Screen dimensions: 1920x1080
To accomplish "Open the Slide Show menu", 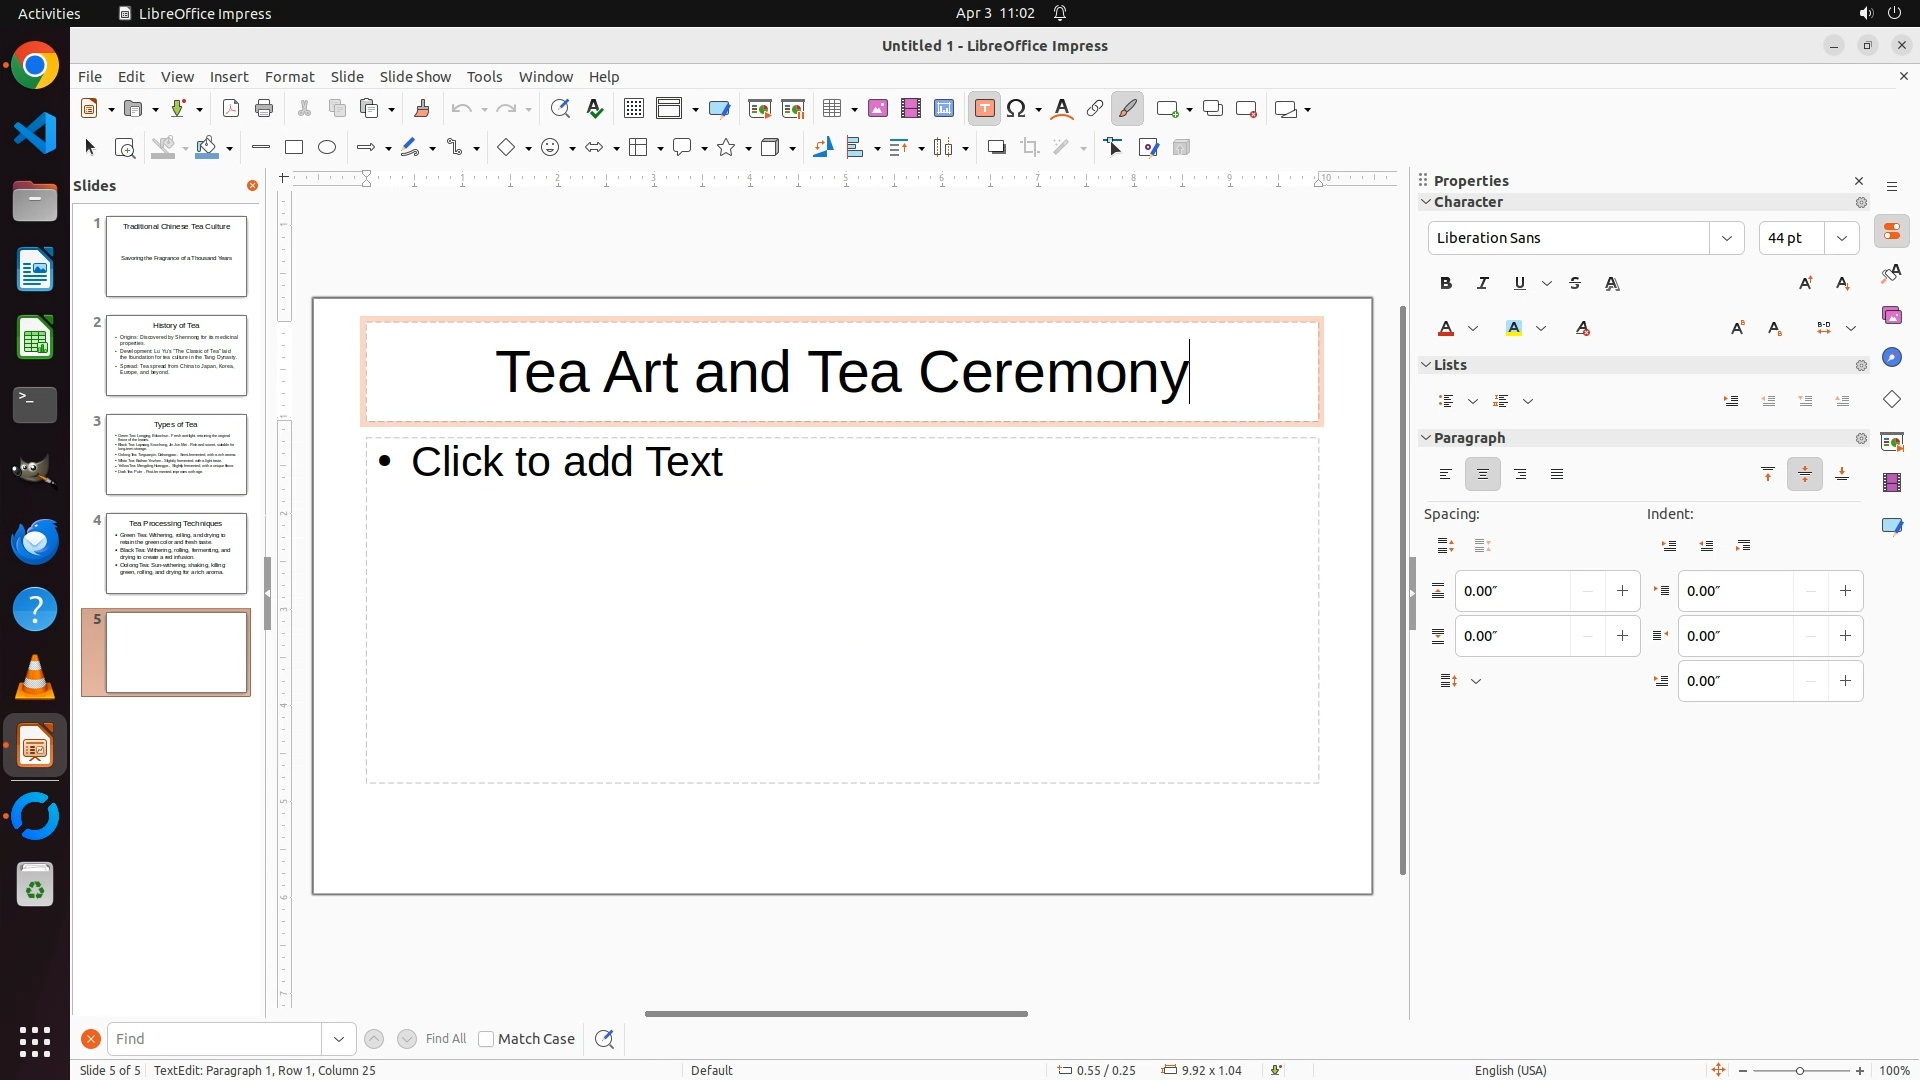I will (415, 77).
